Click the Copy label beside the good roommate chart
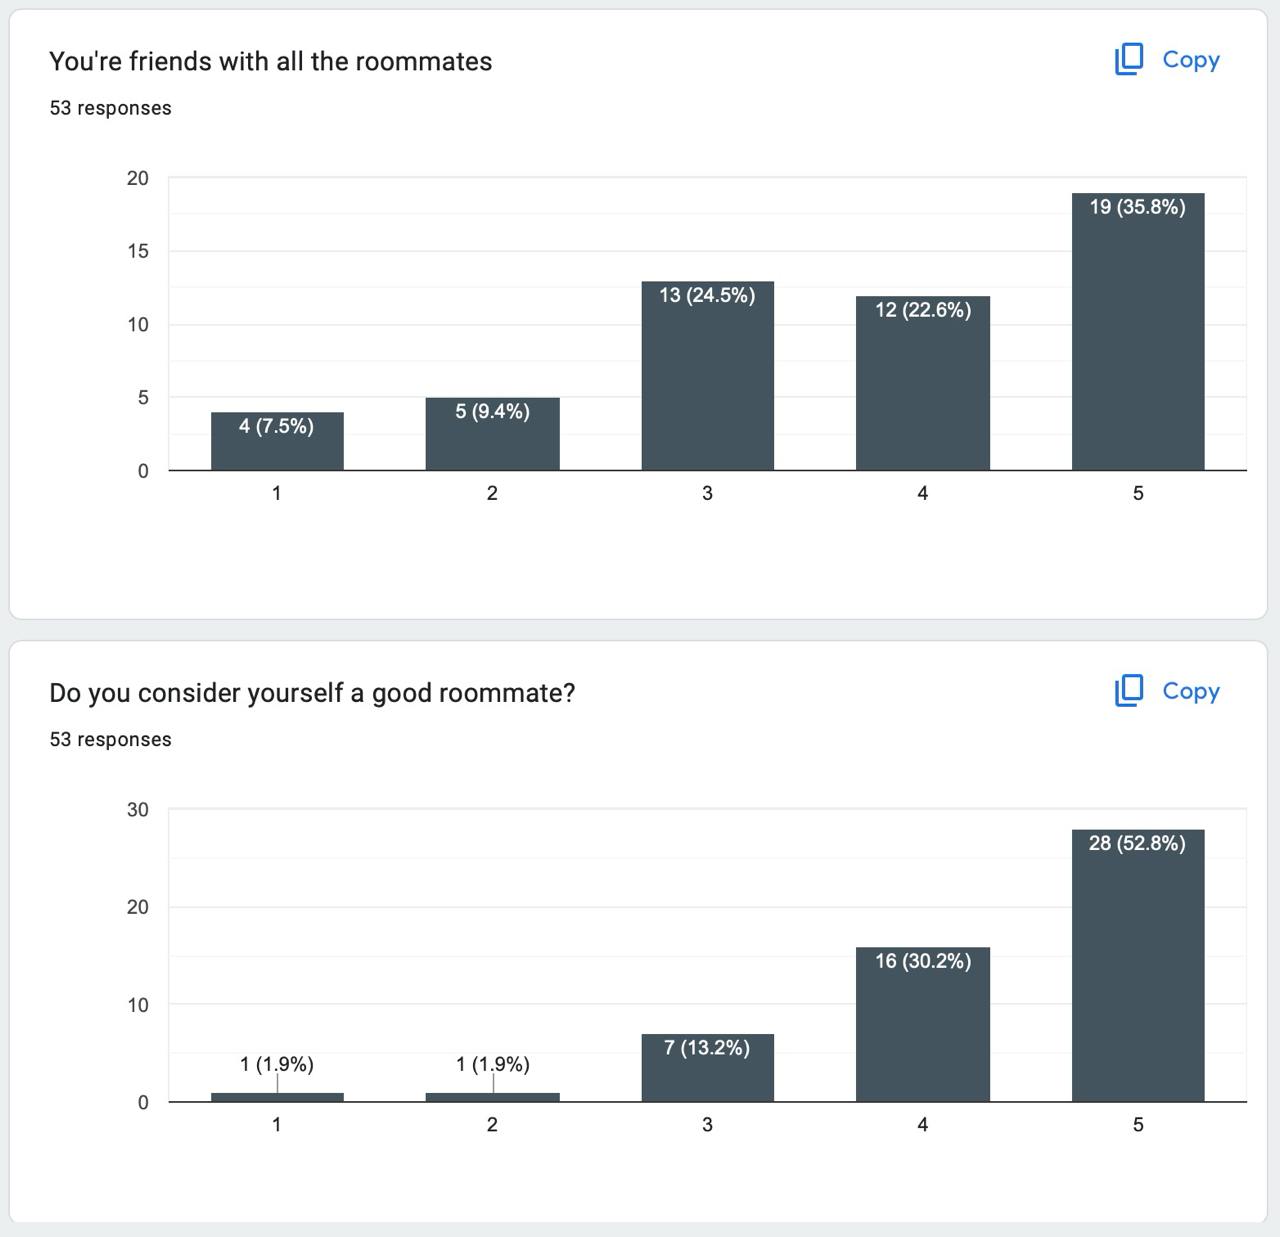The width and height of the screenshot is (1280, 1237). pos(1191,691)
